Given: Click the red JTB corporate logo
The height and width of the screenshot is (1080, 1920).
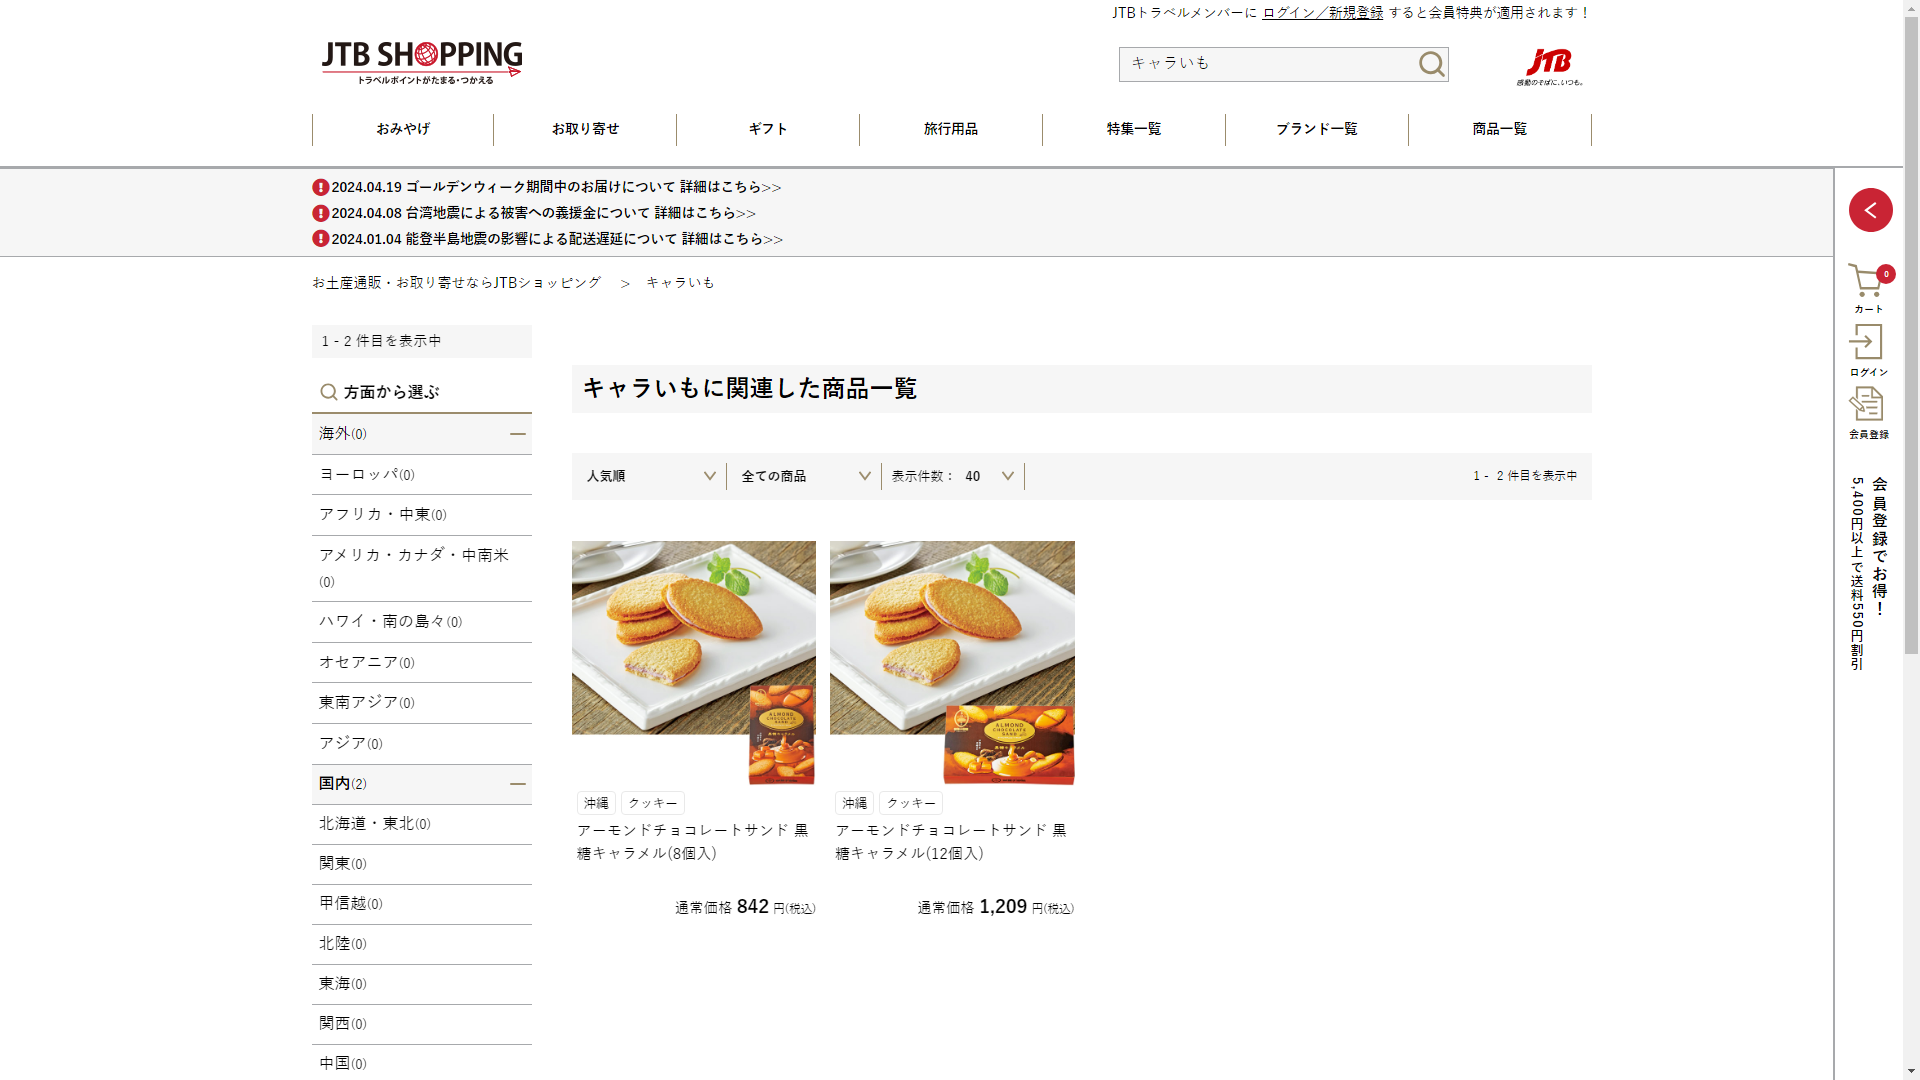Looking at the screenshot, I should [1549, 65].
